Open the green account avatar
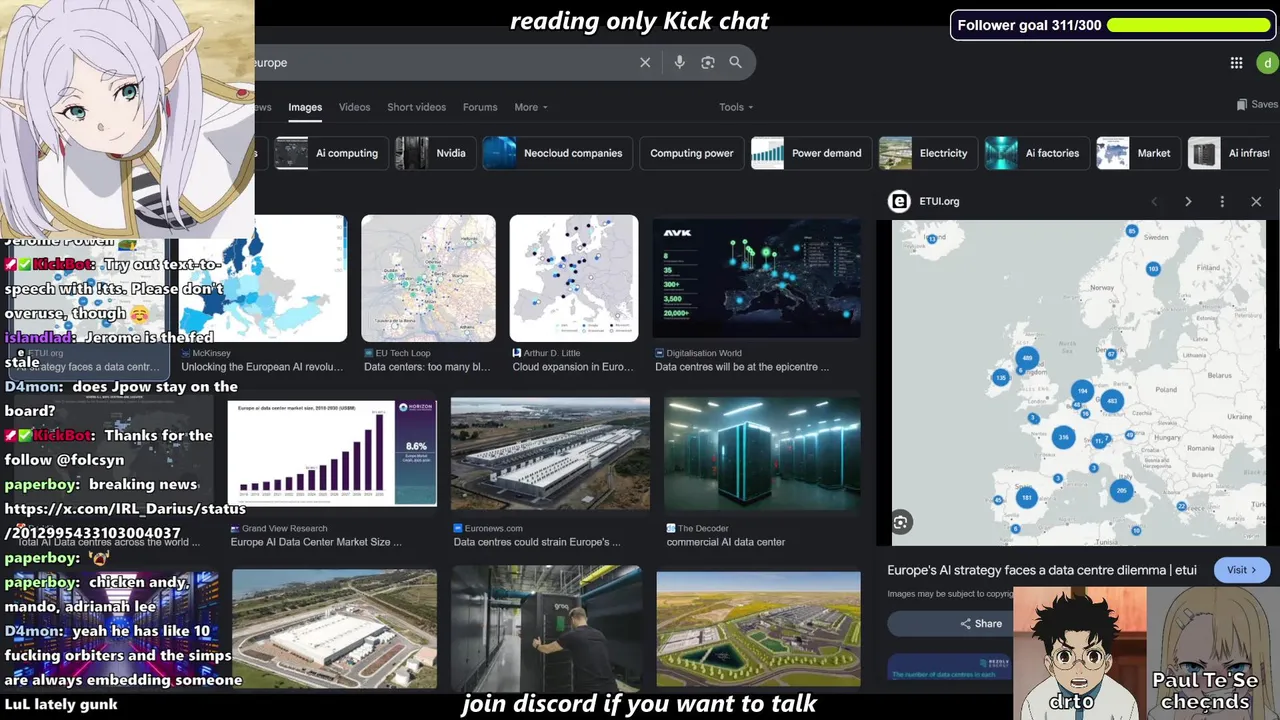 coord(1267,62)
